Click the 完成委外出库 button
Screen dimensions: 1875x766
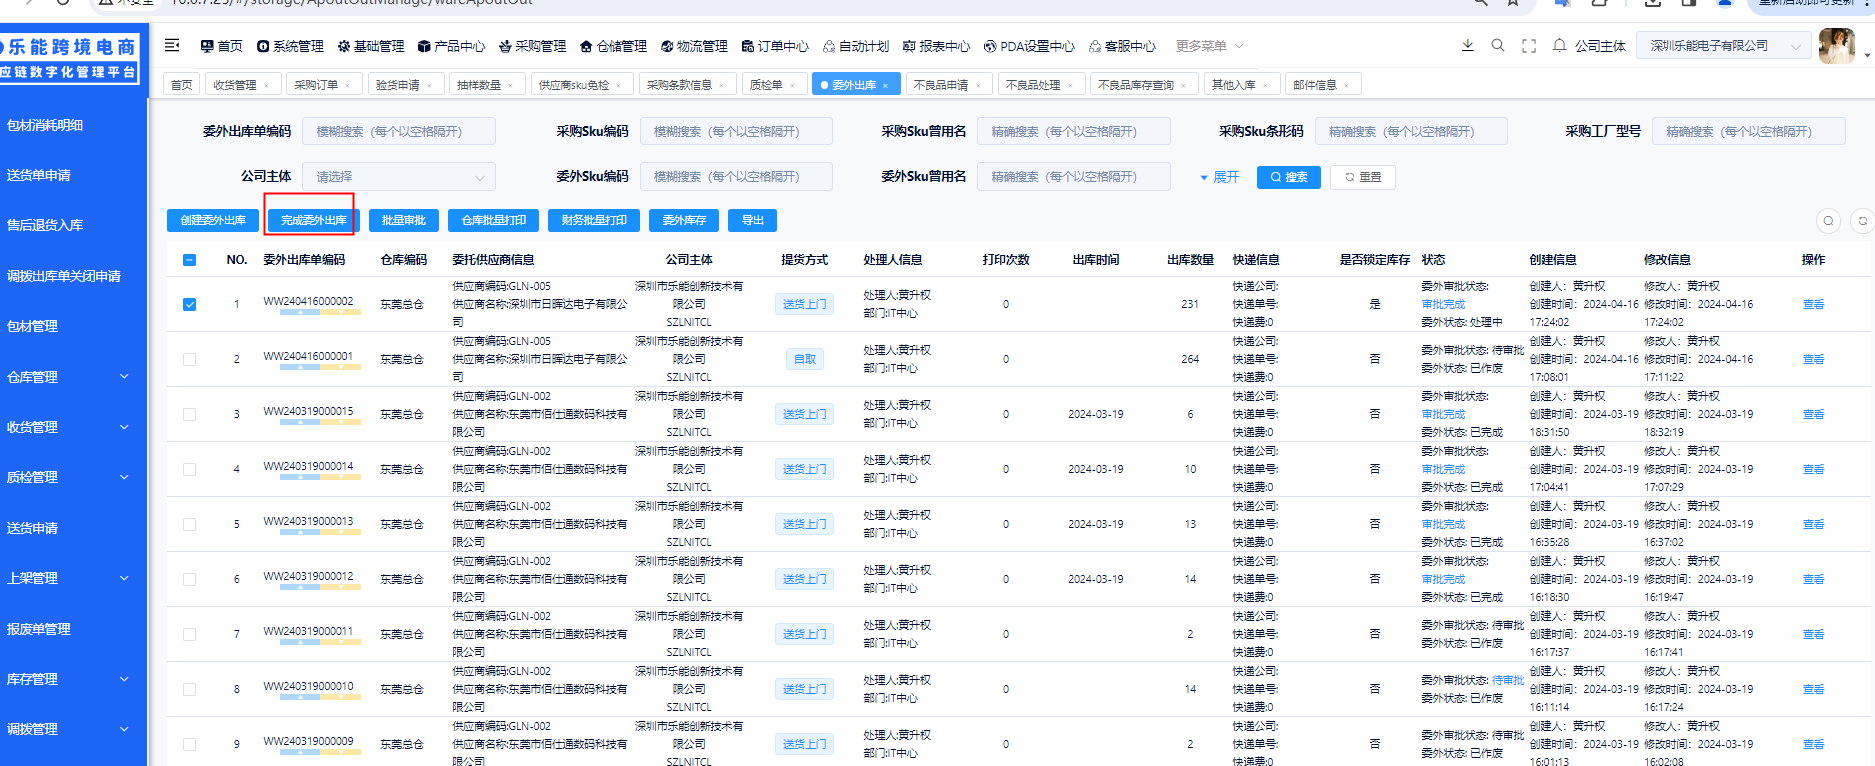point(314,220)
